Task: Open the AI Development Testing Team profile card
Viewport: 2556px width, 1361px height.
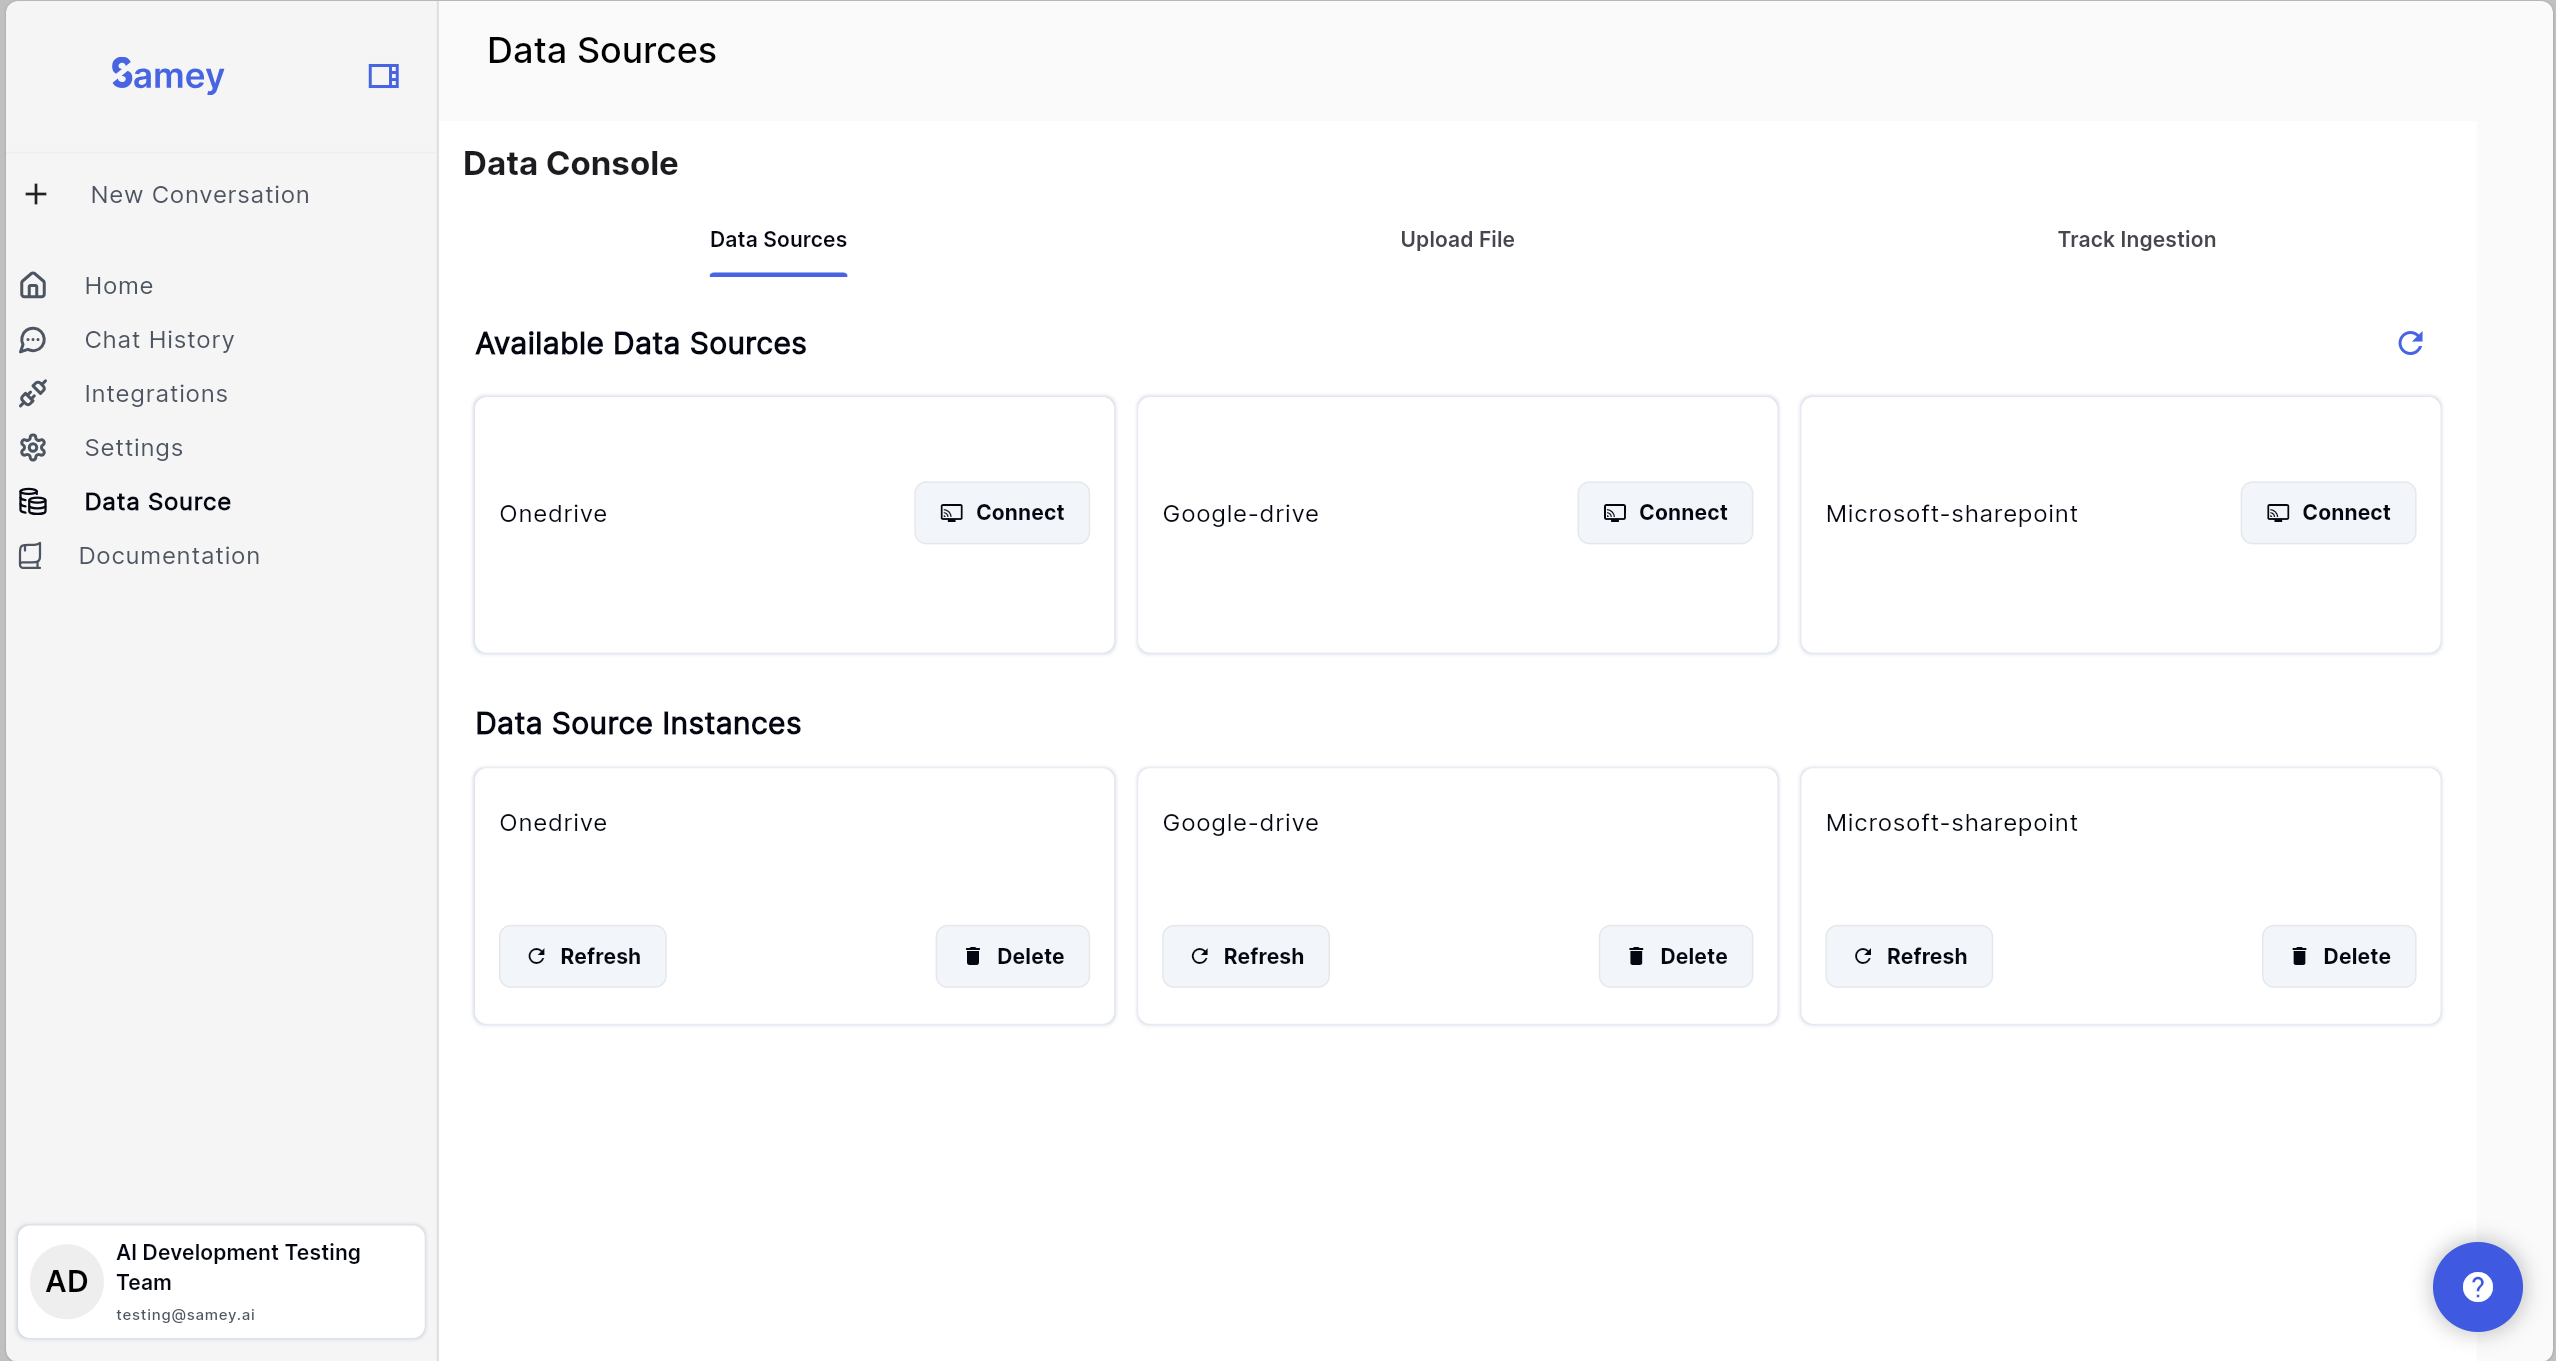Action: pyautogui.click(x=221, y=1281)
